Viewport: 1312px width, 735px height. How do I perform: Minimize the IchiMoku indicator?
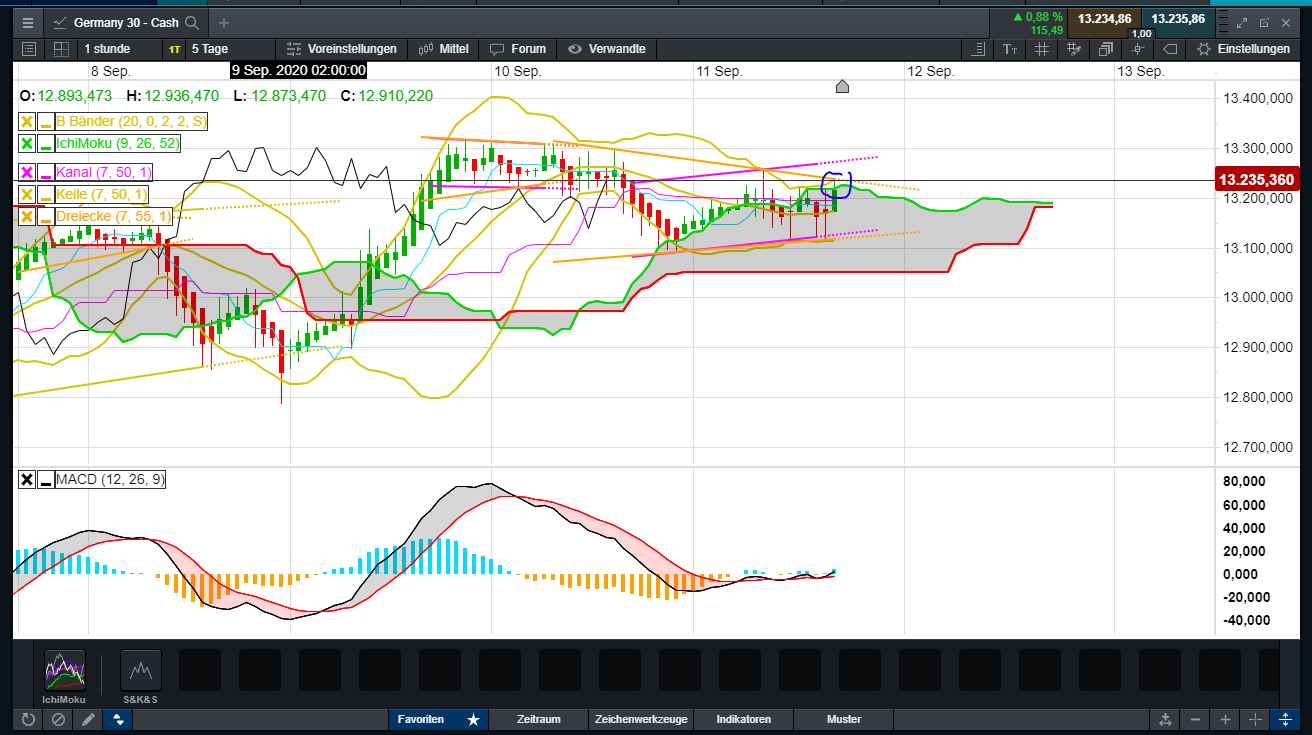(x=45, y=143)
